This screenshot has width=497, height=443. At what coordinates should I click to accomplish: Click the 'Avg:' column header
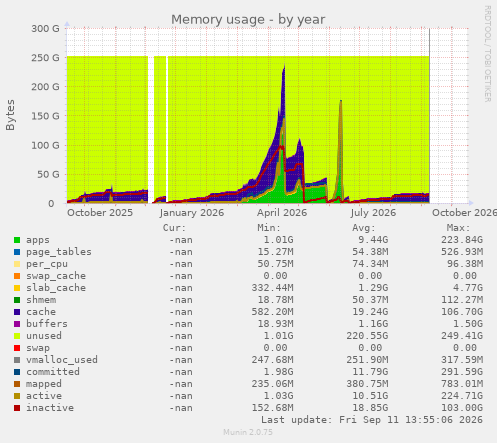coord(364,228)
